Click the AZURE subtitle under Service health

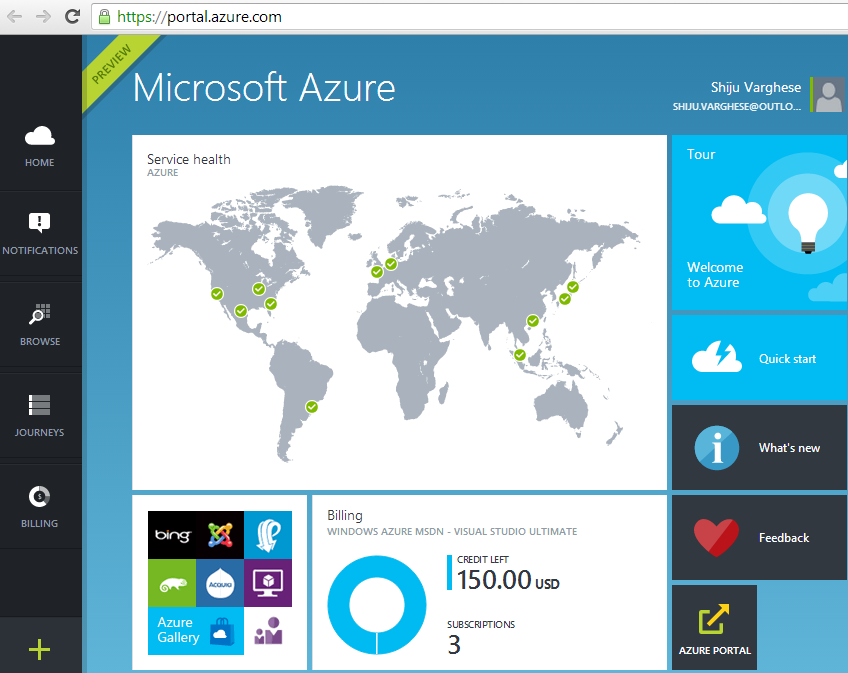(x=163, y=173)
